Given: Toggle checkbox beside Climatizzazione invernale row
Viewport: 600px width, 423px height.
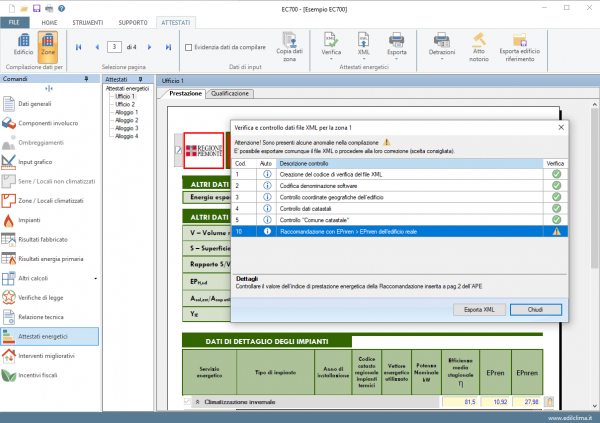Looking at the screenshot, I should point(187,402).
